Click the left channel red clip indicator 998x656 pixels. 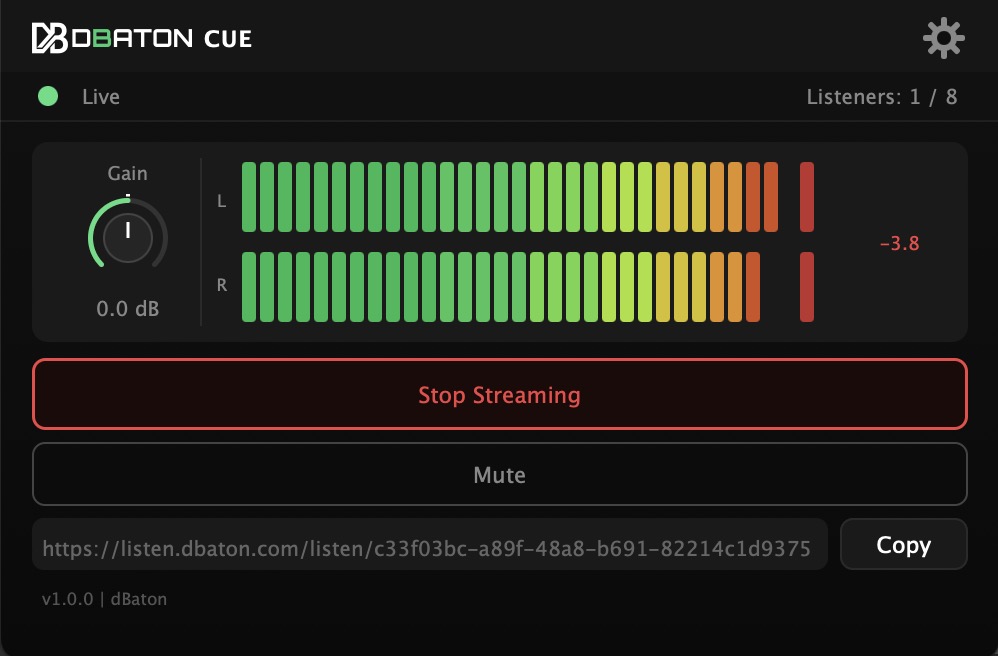click(x=806, y=197)
